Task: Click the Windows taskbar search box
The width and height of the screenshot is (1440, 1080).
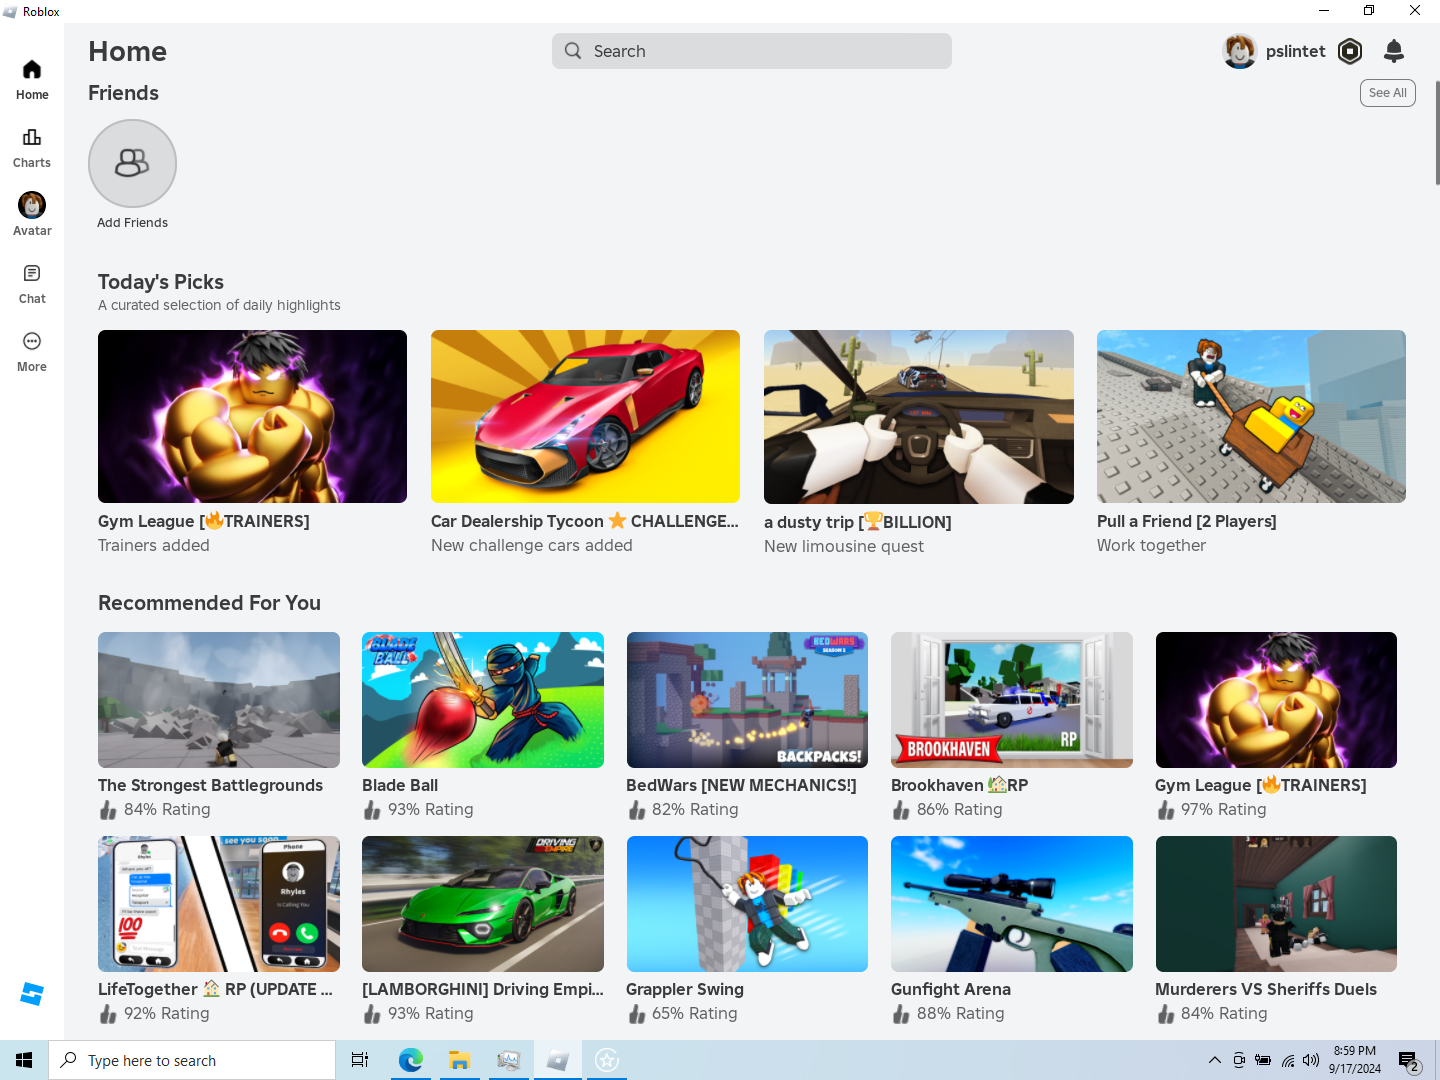Action: (x=192, y=1060)
